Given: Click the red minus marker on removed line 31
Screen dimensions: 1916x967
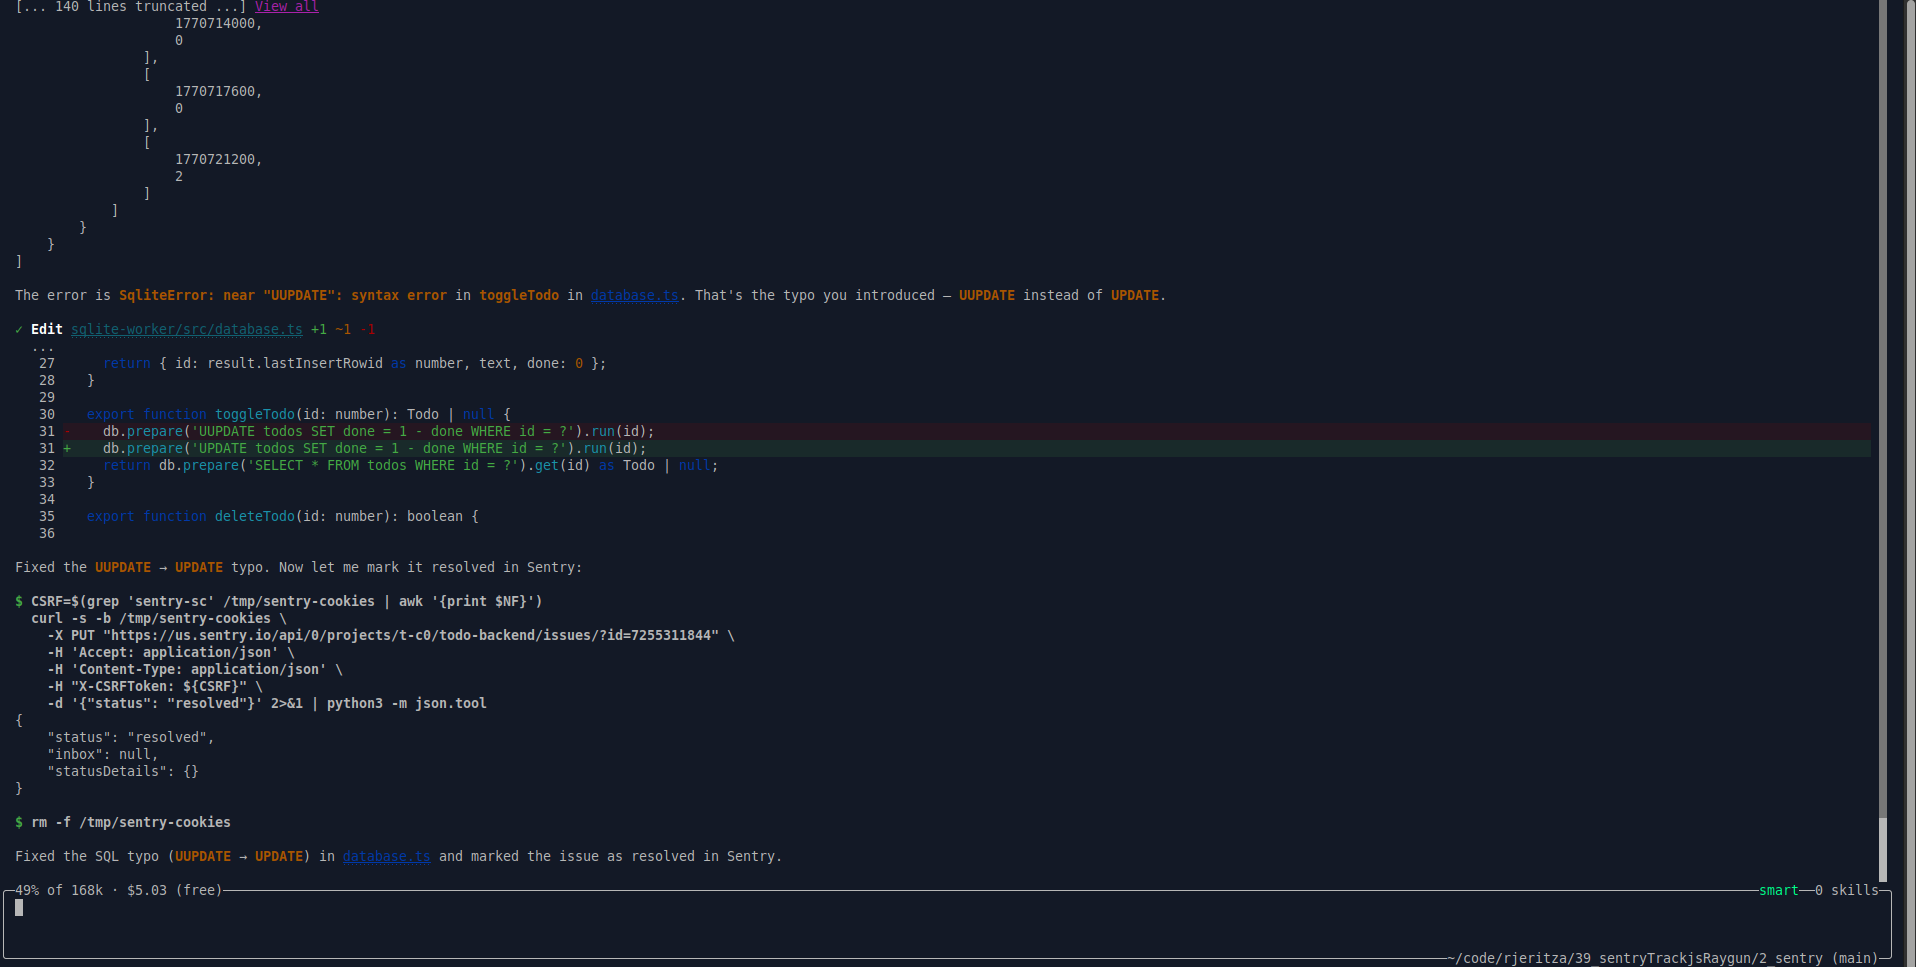Looking at the screenshot, I should 67,431.
